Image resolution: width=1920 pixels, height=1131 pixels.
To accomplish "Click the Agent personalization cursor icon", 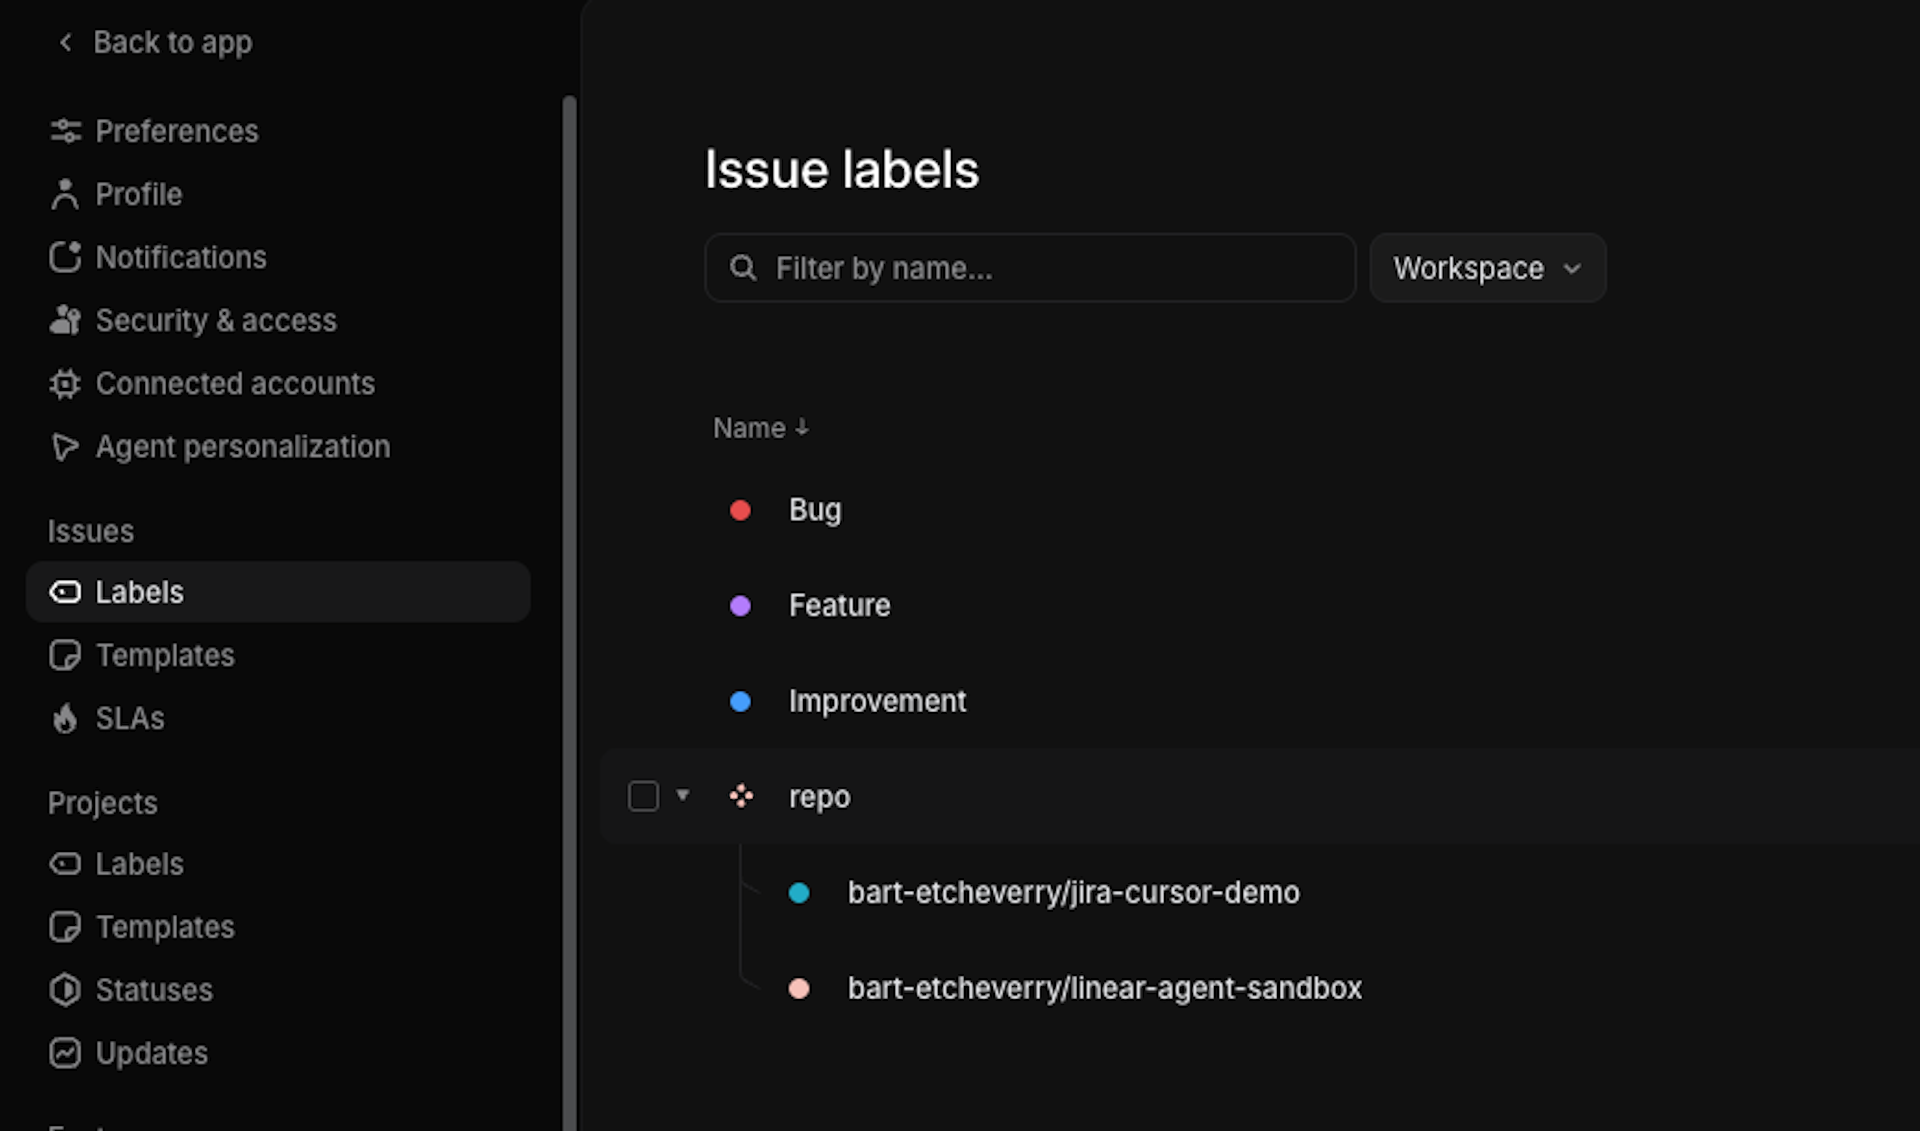I will [x=65, y=447].
